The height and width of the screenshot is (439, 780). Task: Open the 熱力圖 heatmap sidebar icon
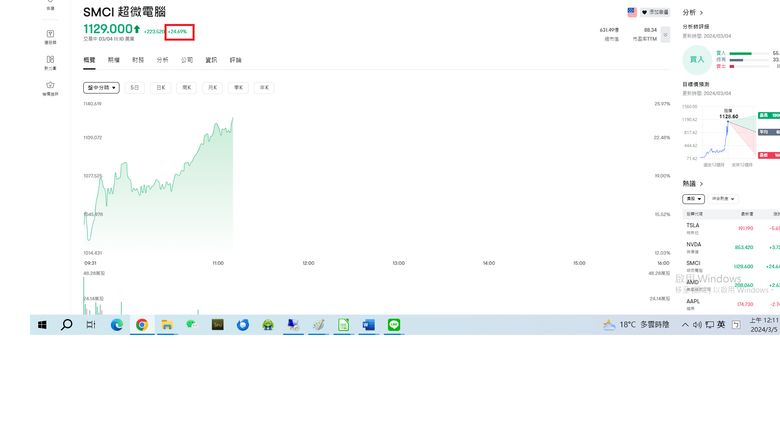(50, 63)
